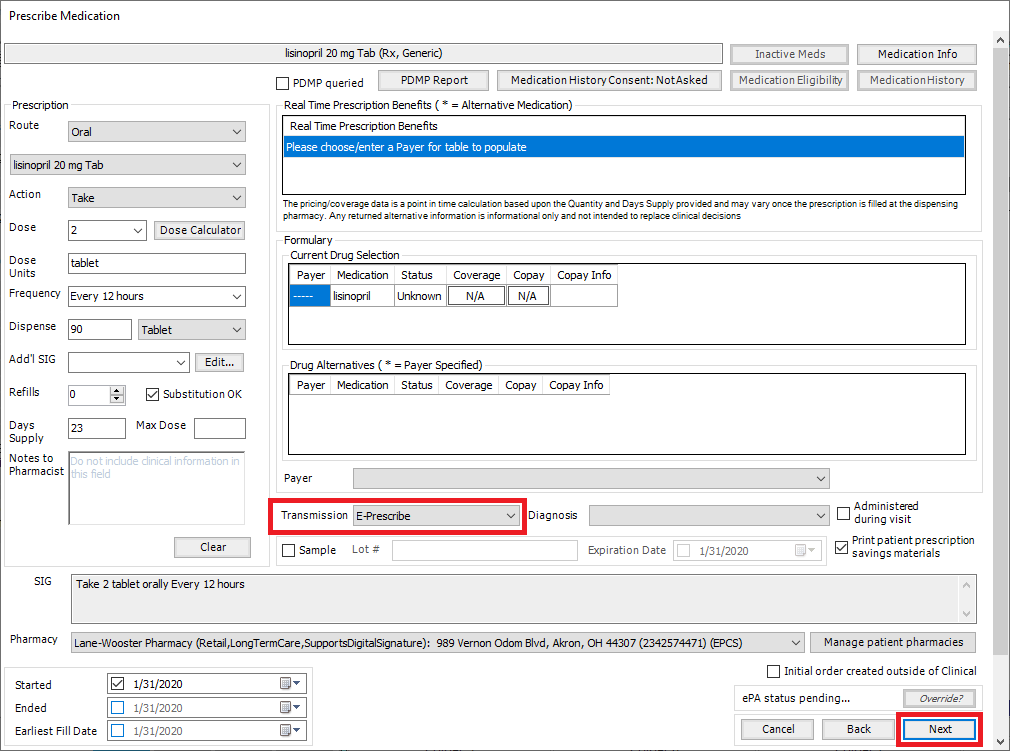Click the Inactive Meds button
Image resolution: width=1010 pixels, height=751 pixels.
click(789, 54)
